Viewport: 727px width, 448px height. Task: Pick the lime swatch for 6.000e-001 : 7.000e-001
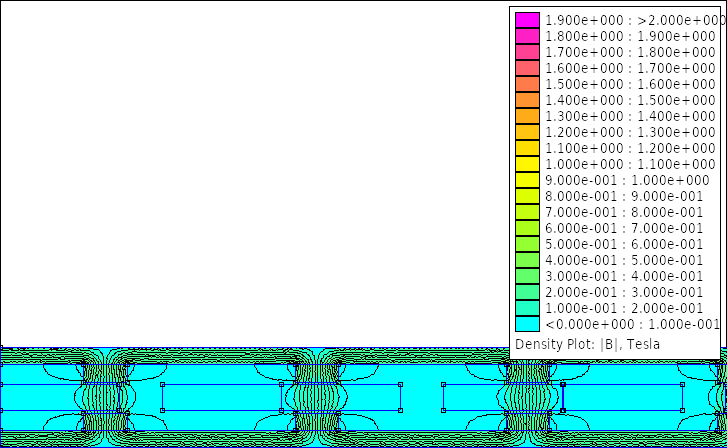pos(527,228)
